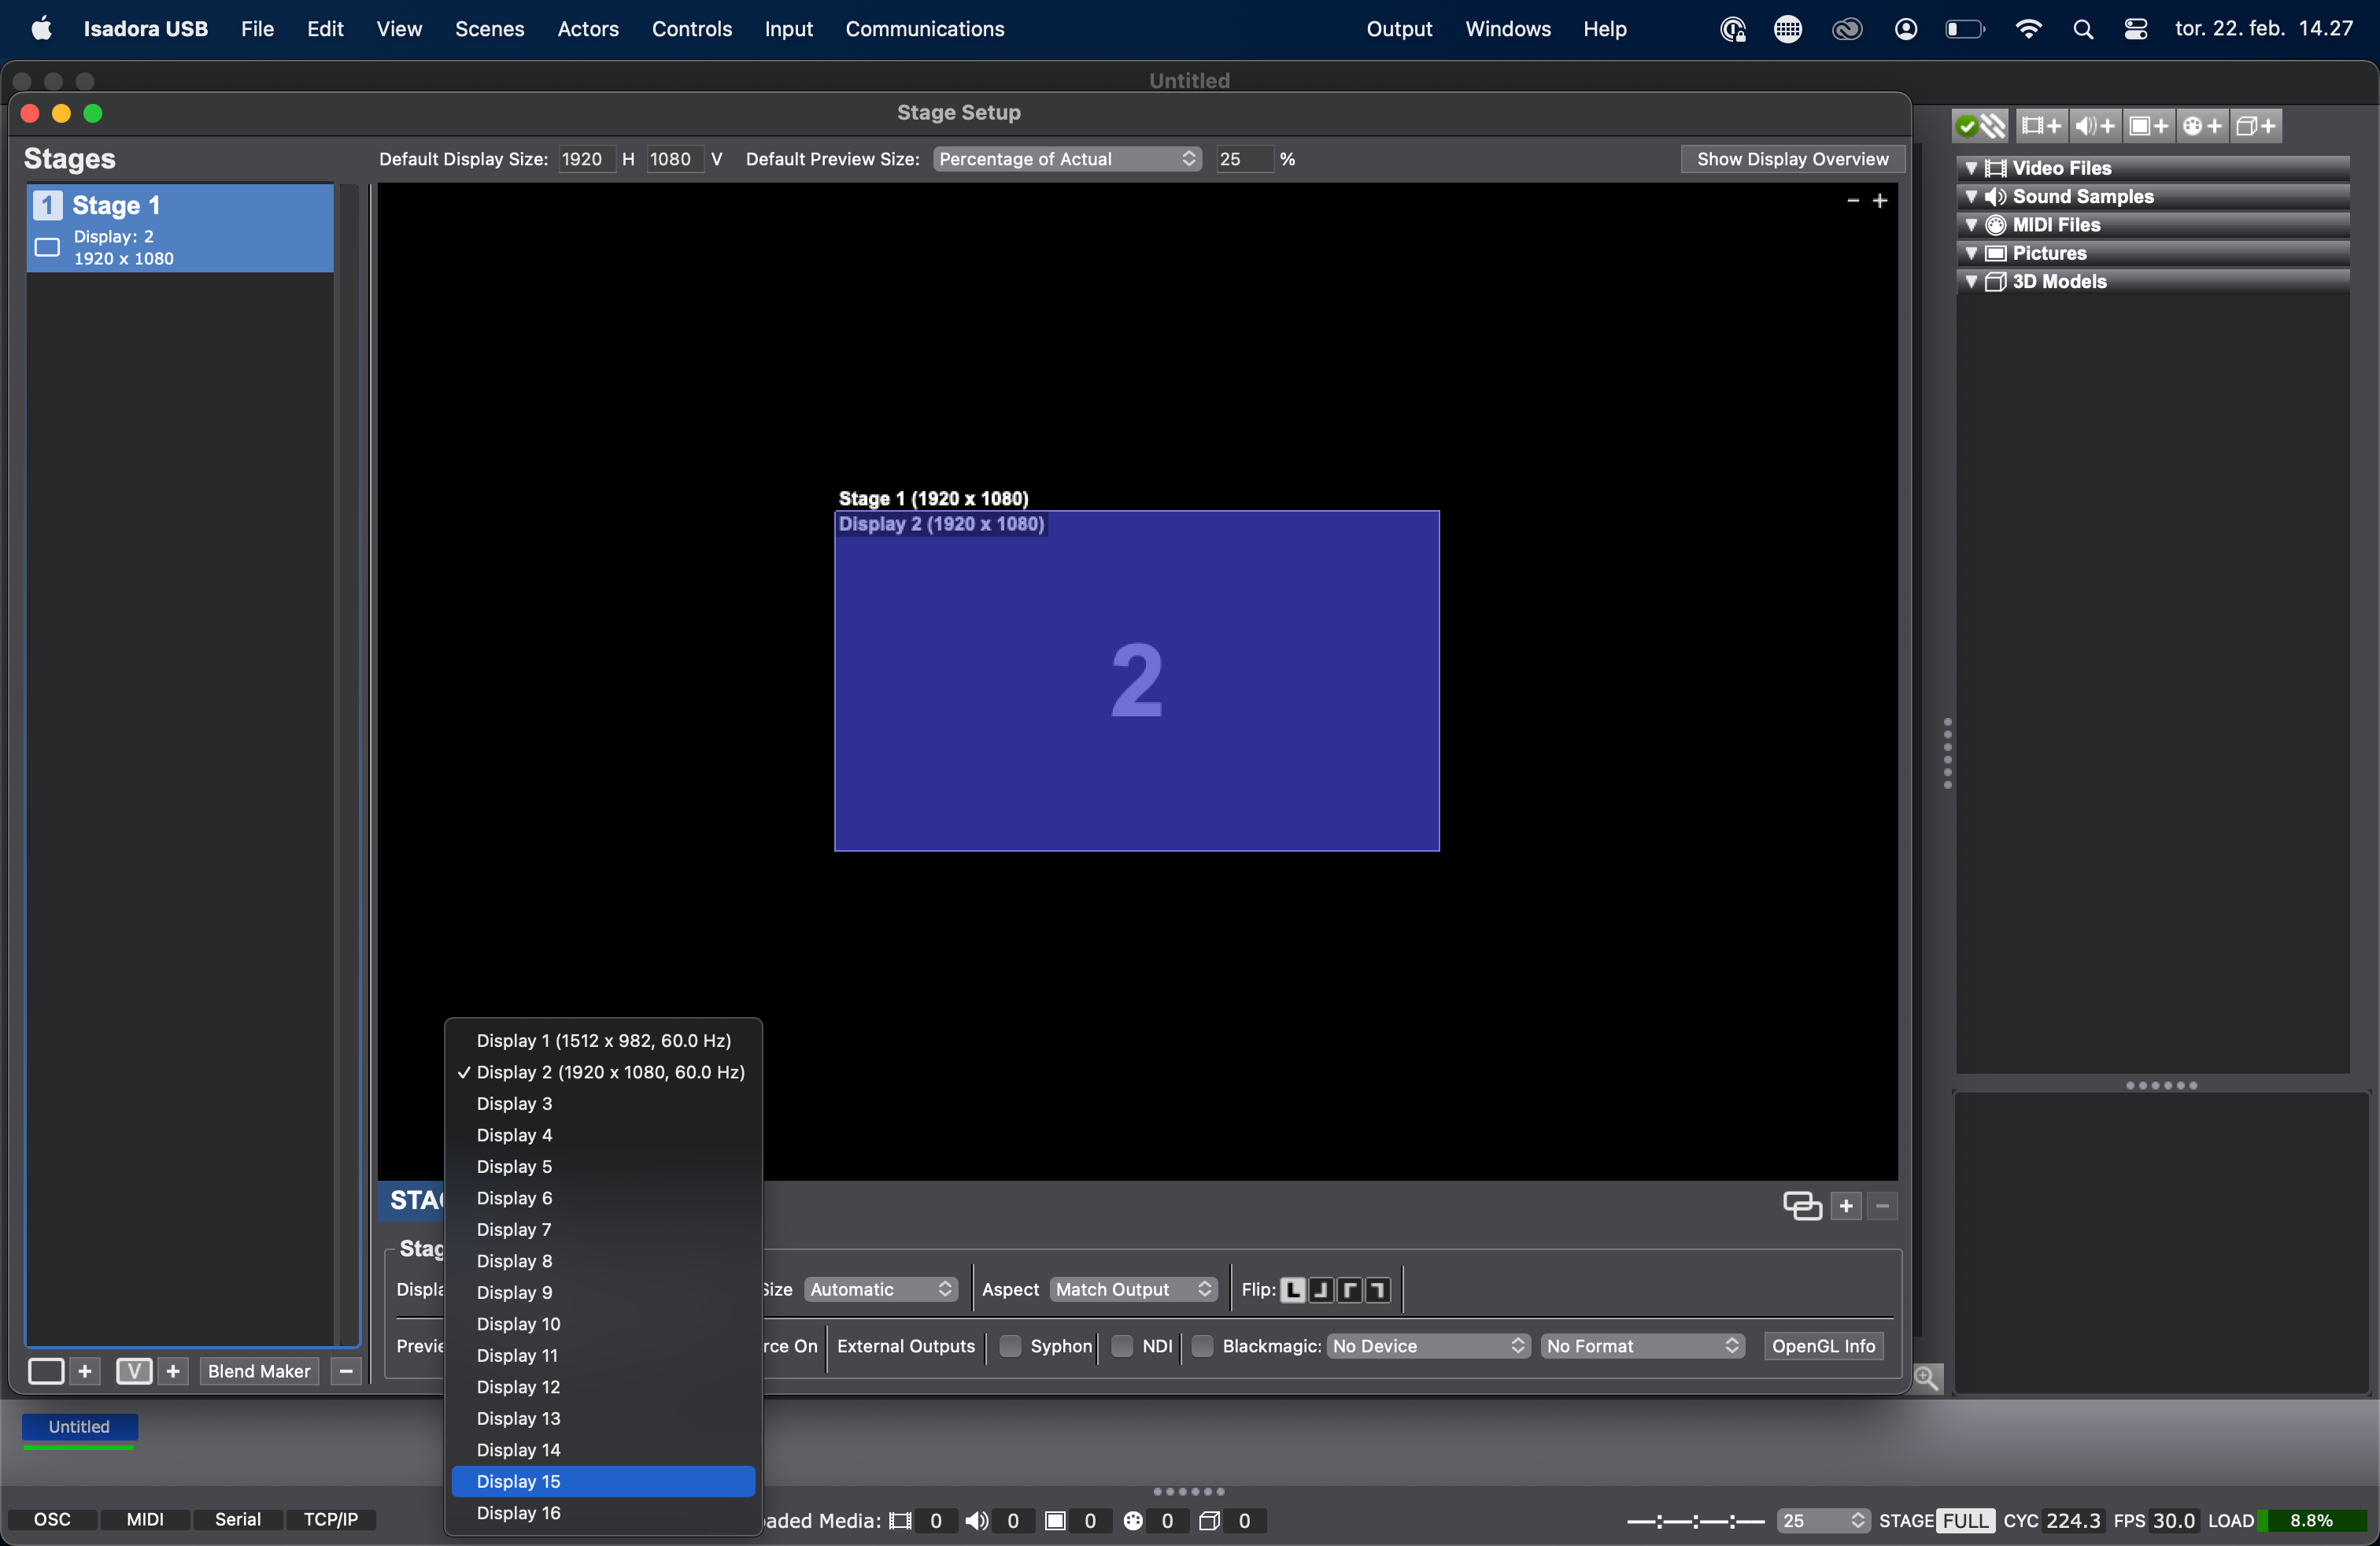Open Control Center in the menu bar
Image resolution: width=2380 pixels, height=1546 pixels.
coord(2136,29)
